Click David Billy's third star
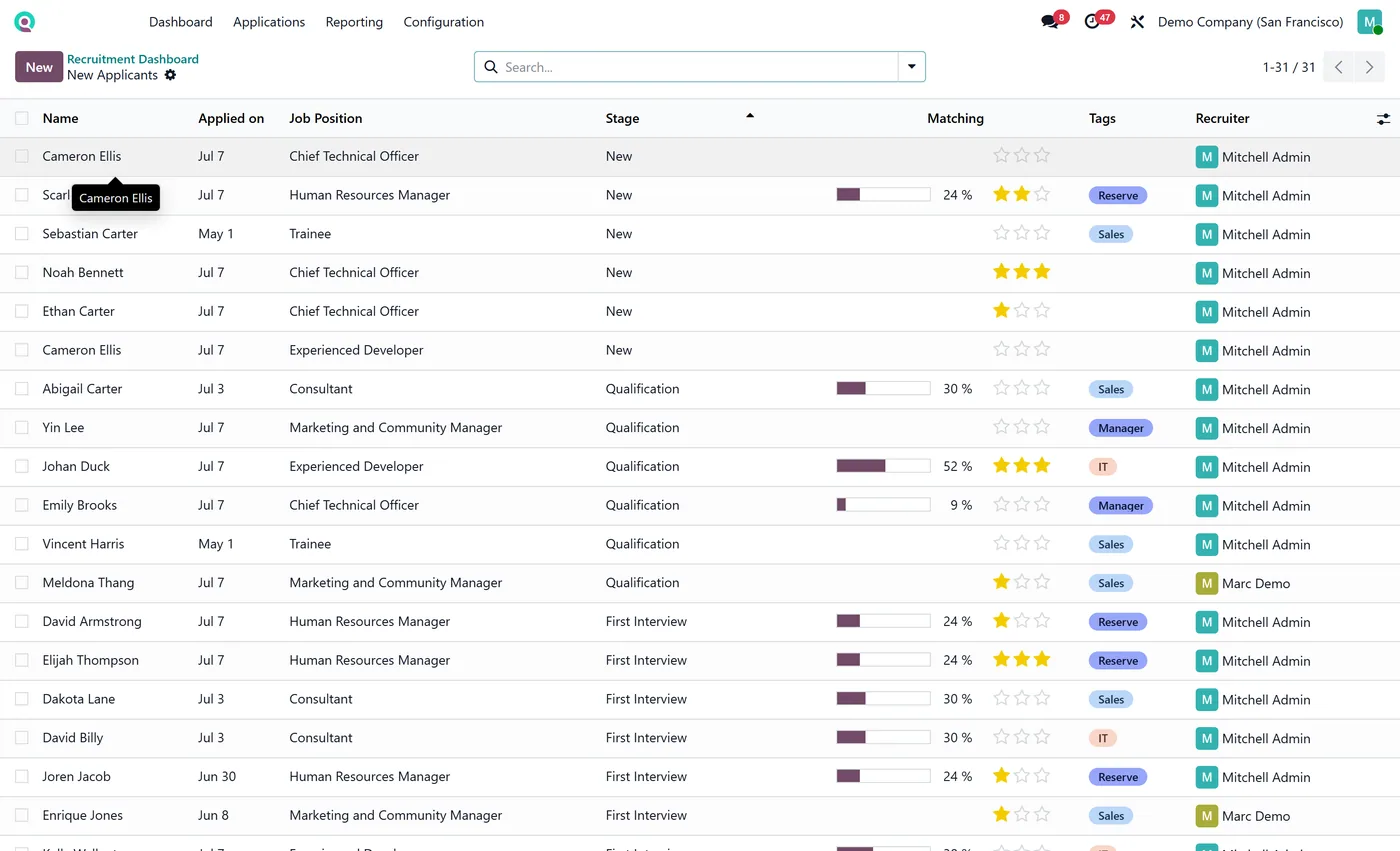This screenshot has width=1400, height=851. pos(1042,737)
